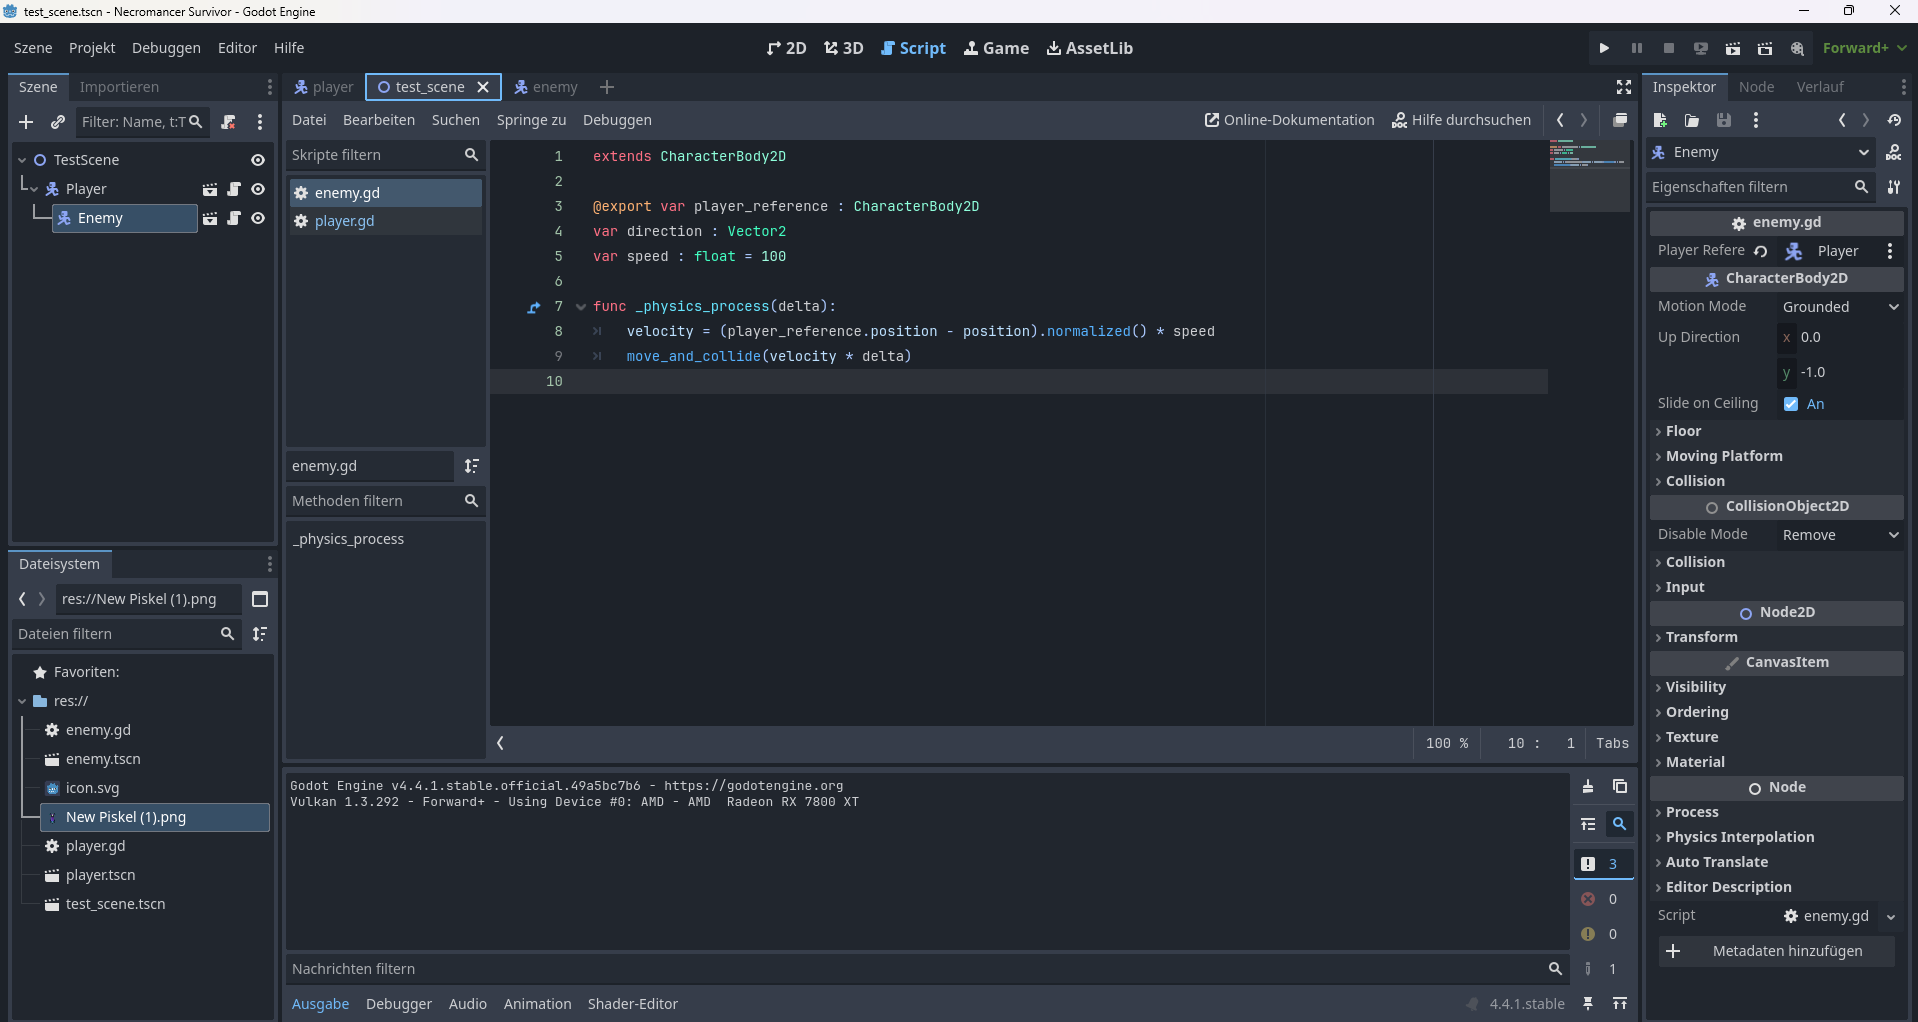The width and height of the screenshot is (1918, 1022).
Task: Uncheck Slide on Ceiling
Action: coord(1791,404)
